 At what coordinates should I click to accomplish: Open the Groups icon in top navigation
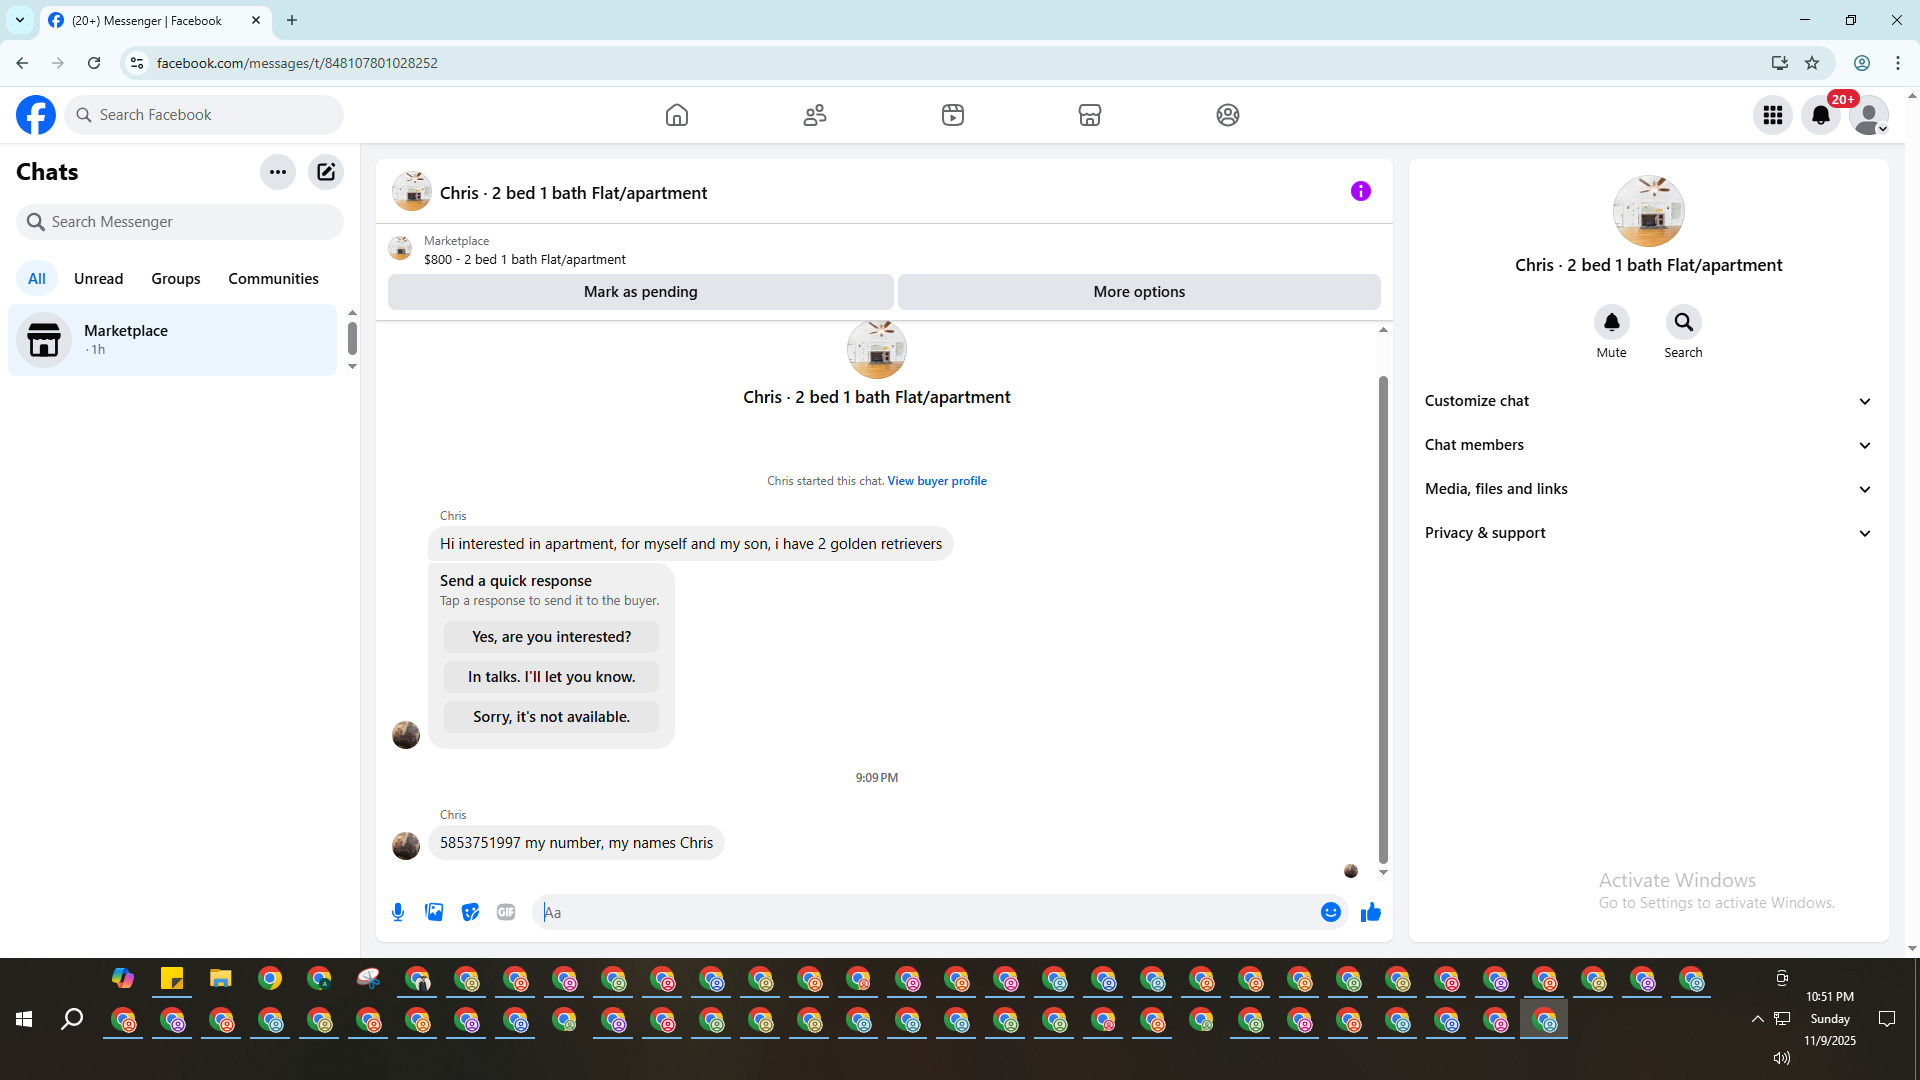[x=1228, y=115]
